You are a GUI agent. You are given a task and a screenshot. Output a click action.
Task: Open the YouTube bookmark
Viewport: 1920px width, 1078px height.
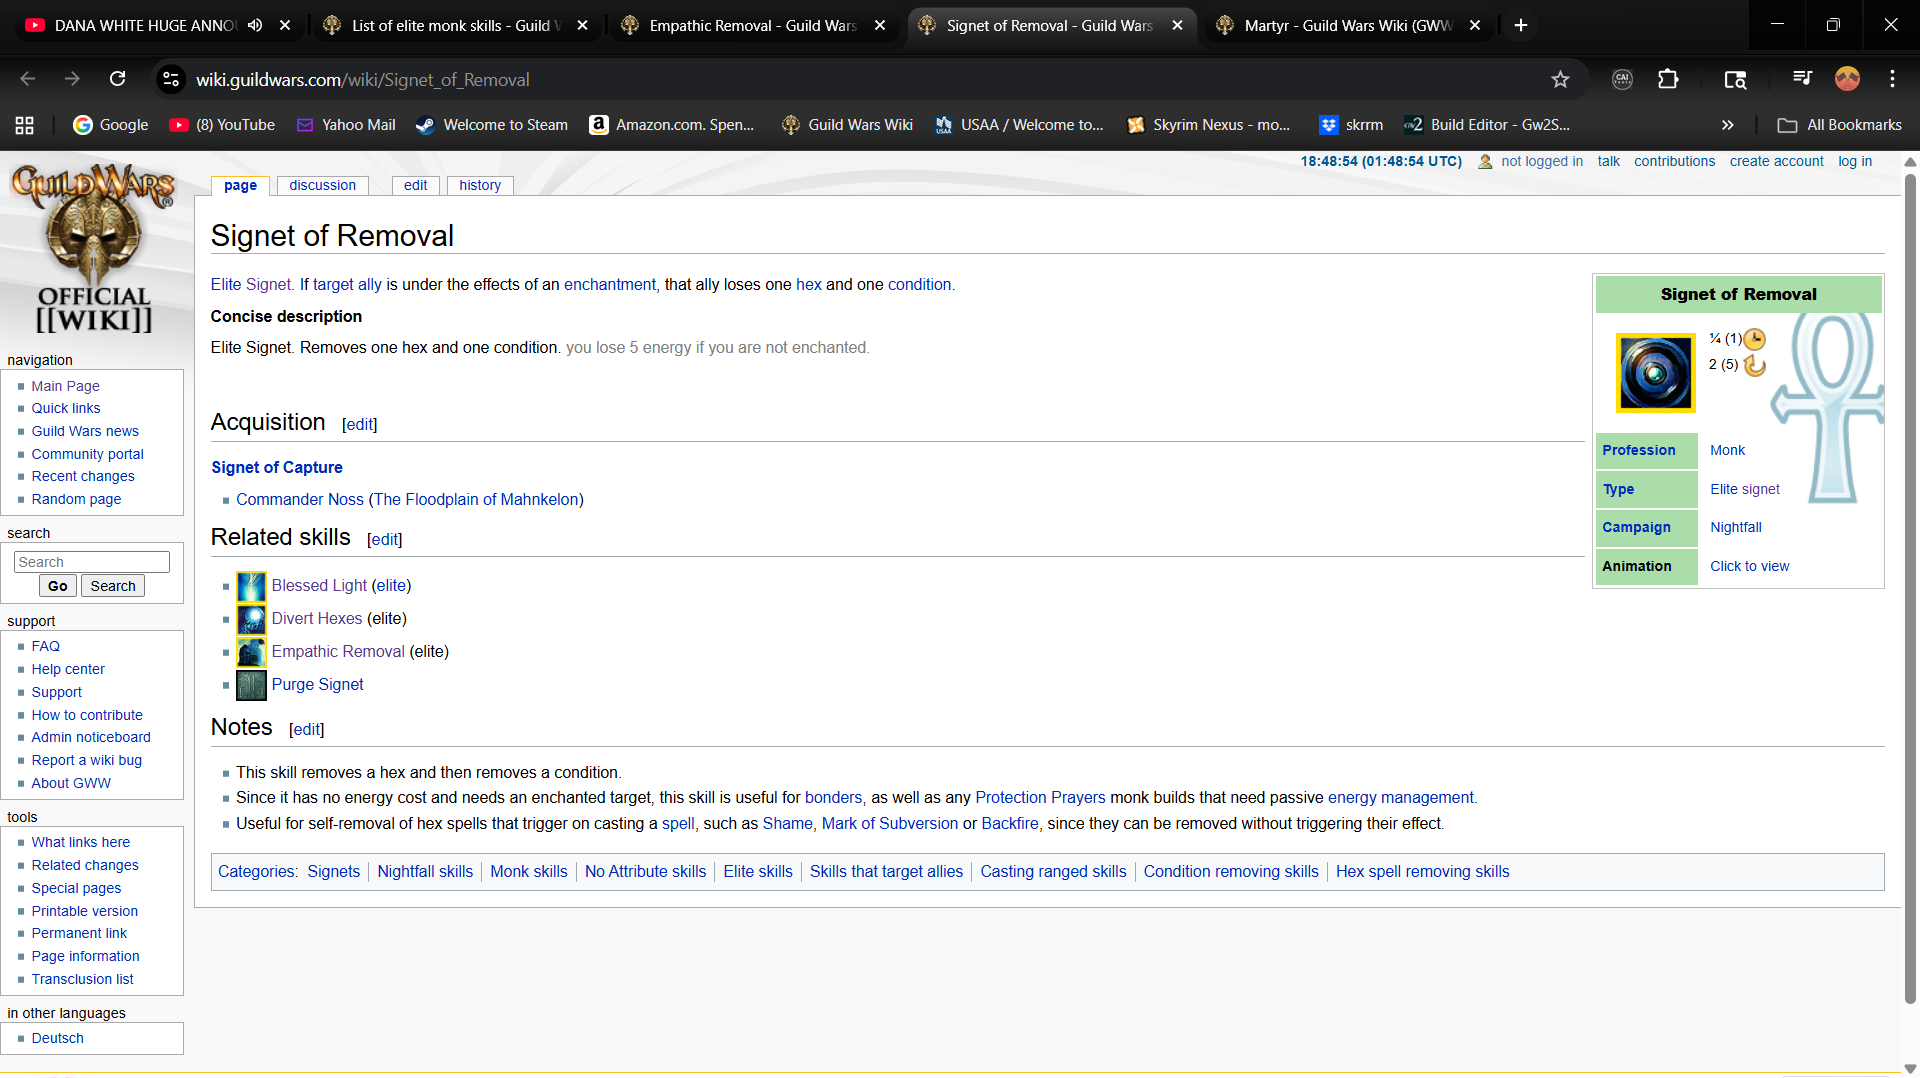coord(222,125)
